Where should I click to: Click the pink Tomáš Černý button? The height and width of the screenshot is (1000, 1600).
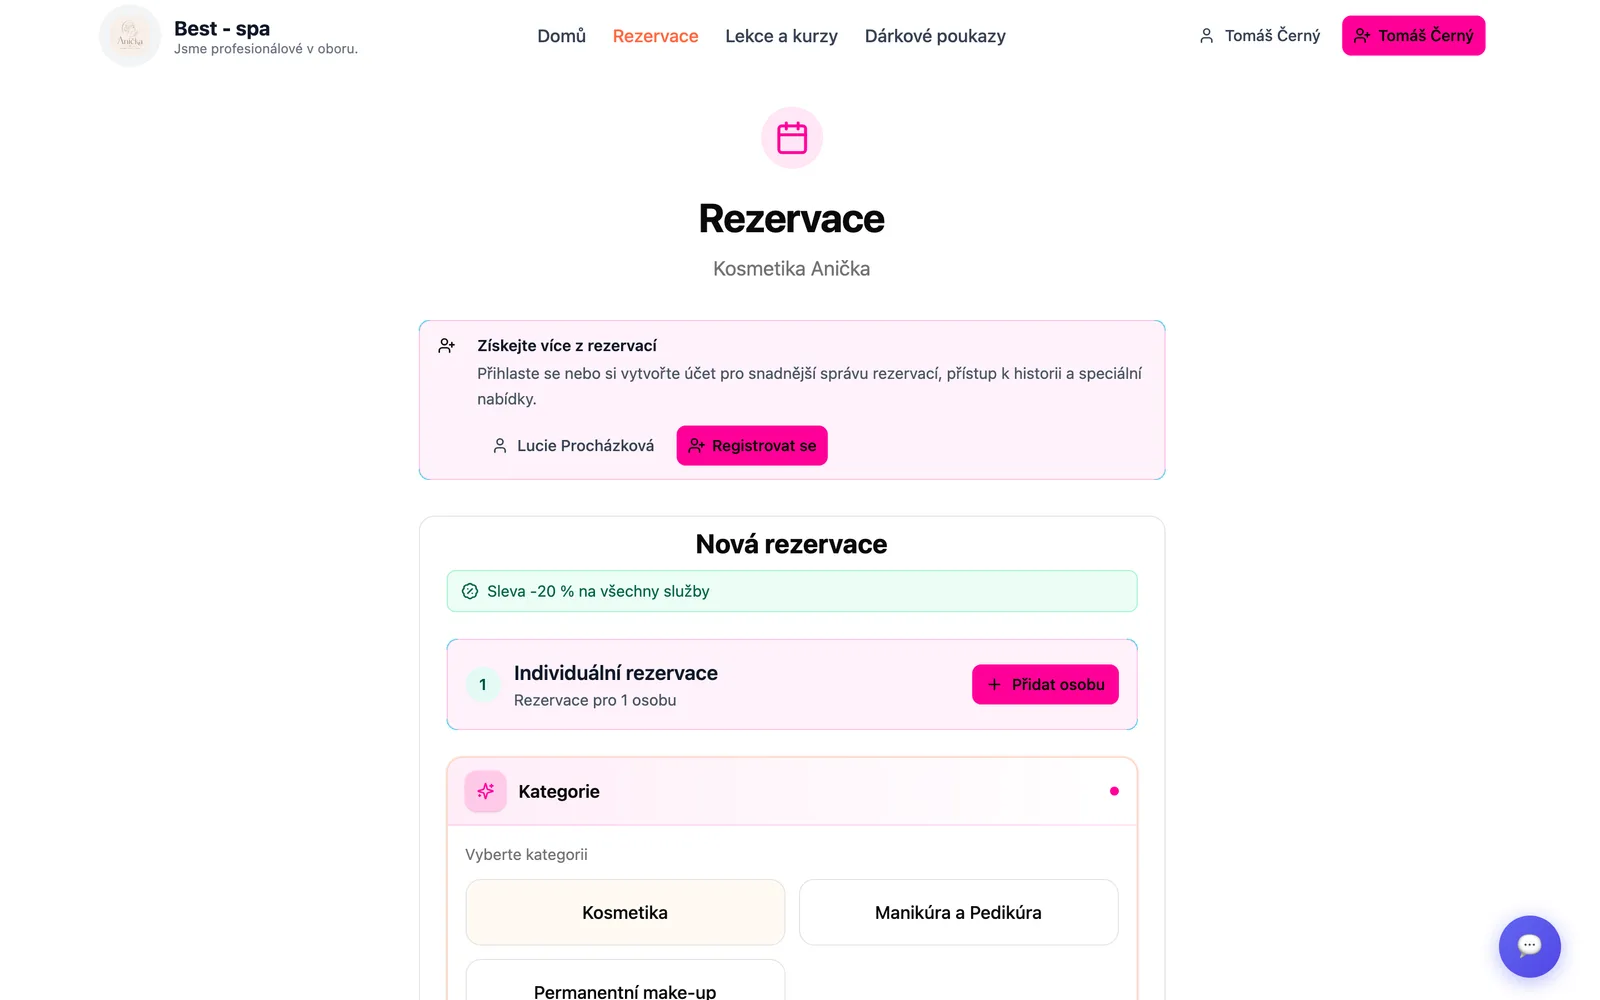1413,36
